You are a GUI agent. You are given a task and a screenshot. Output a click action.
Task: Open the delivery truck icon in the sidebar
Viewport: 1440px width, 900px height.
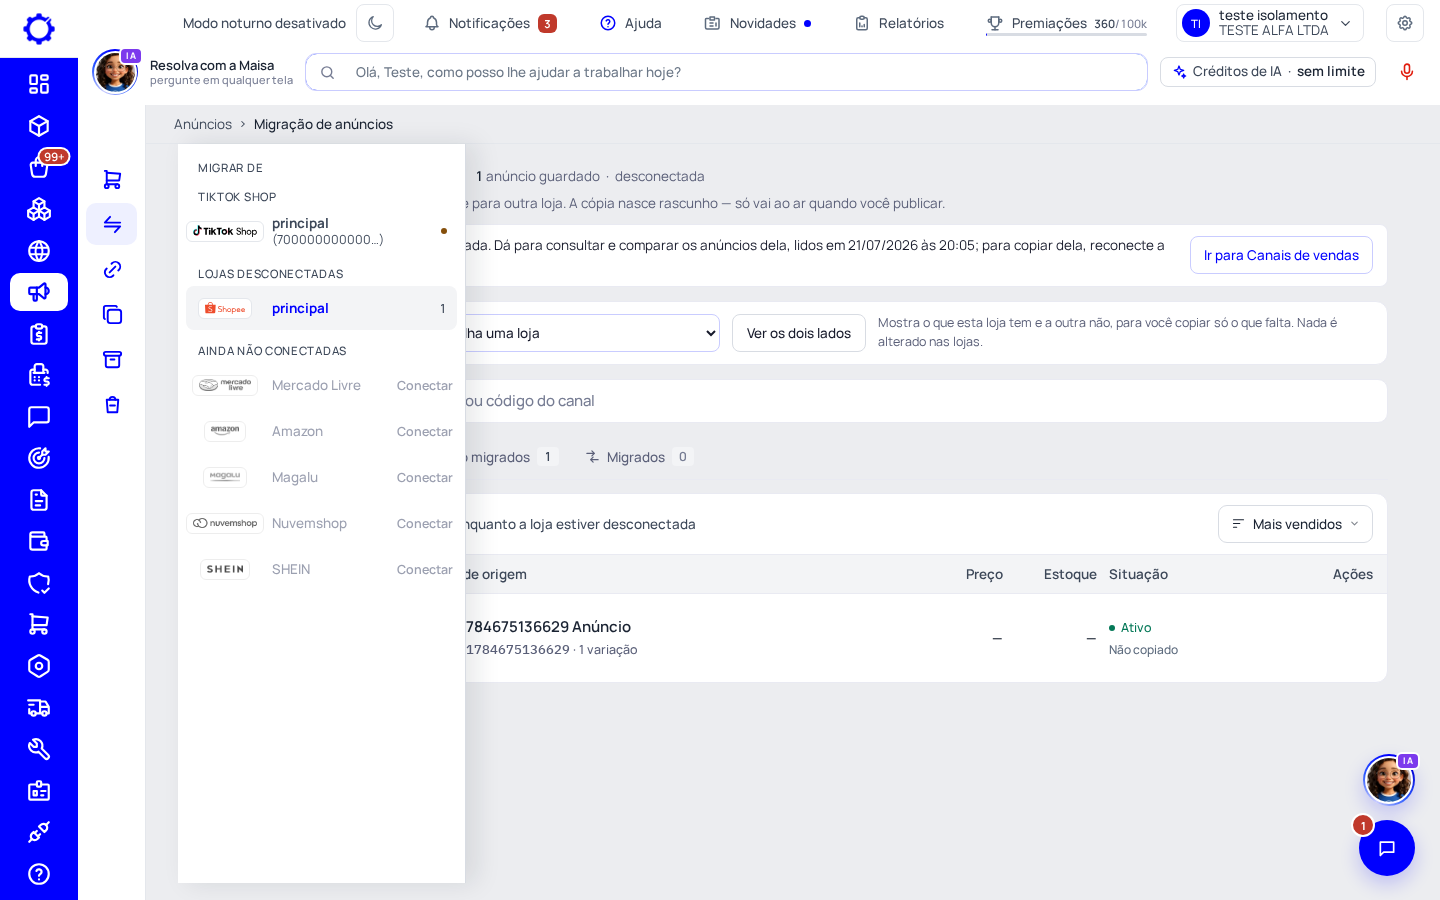[39, 708]
